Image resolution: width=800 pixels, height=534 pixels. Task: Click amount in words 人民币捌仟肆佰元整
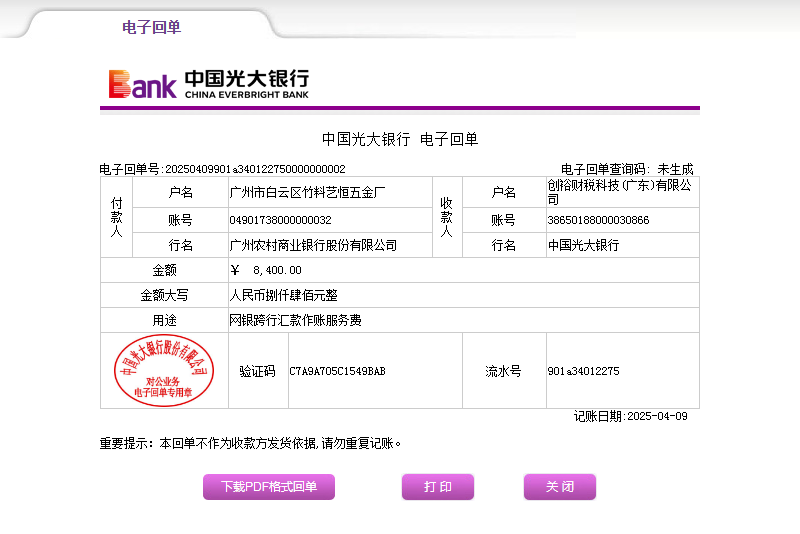[283, 295]
